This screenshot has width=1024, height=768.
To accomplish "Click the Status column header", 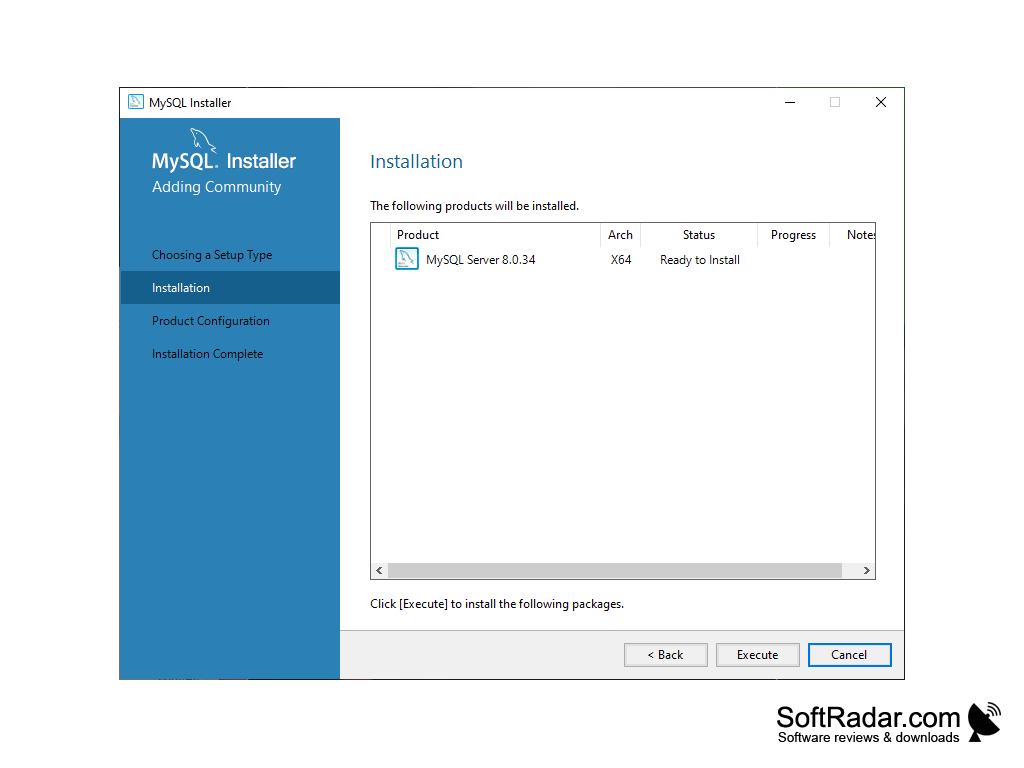I will (x=698, y=234).
